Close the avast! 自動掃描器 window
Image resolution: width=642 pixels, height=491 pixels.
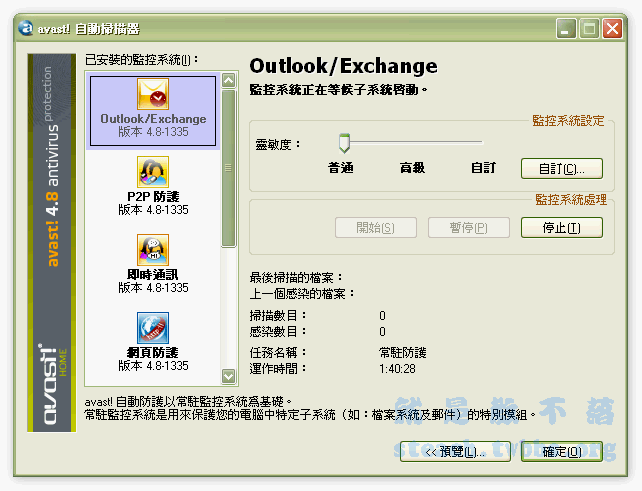(x=613, y=29)
